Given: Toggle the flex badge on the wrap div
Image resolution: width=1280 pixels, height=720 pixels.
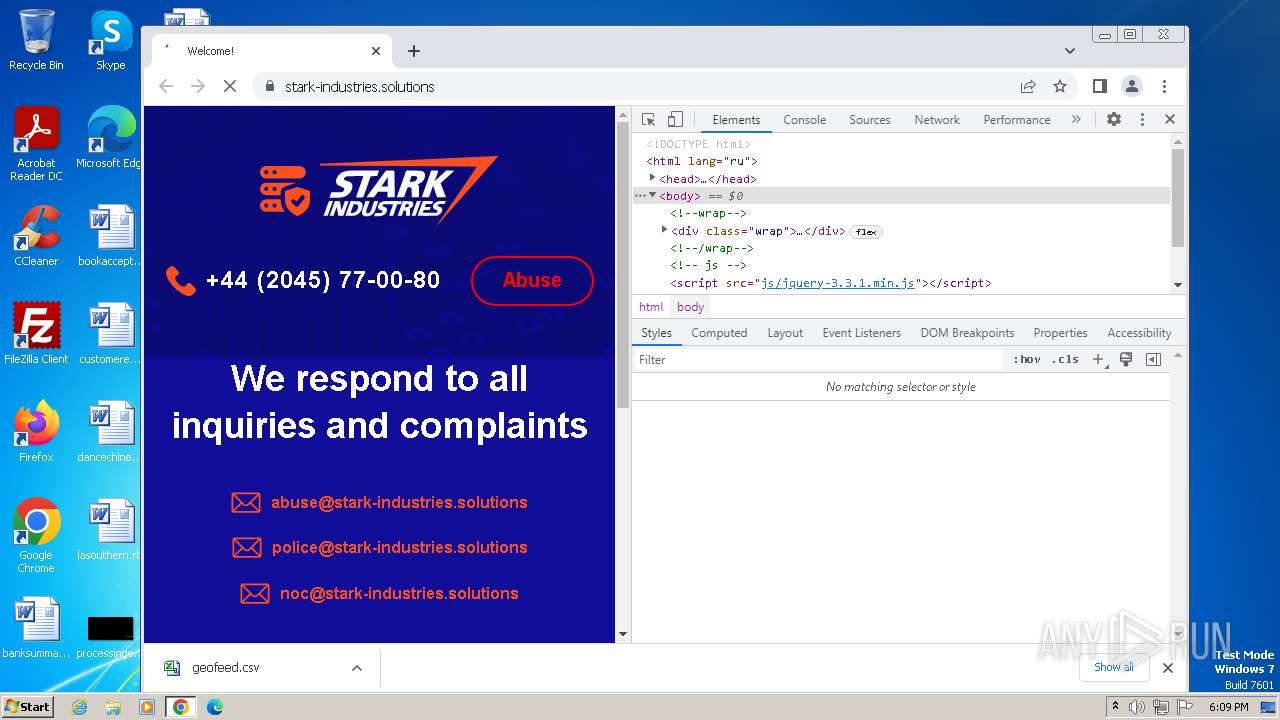Looking at the screenshot, I should pos(866,232).
